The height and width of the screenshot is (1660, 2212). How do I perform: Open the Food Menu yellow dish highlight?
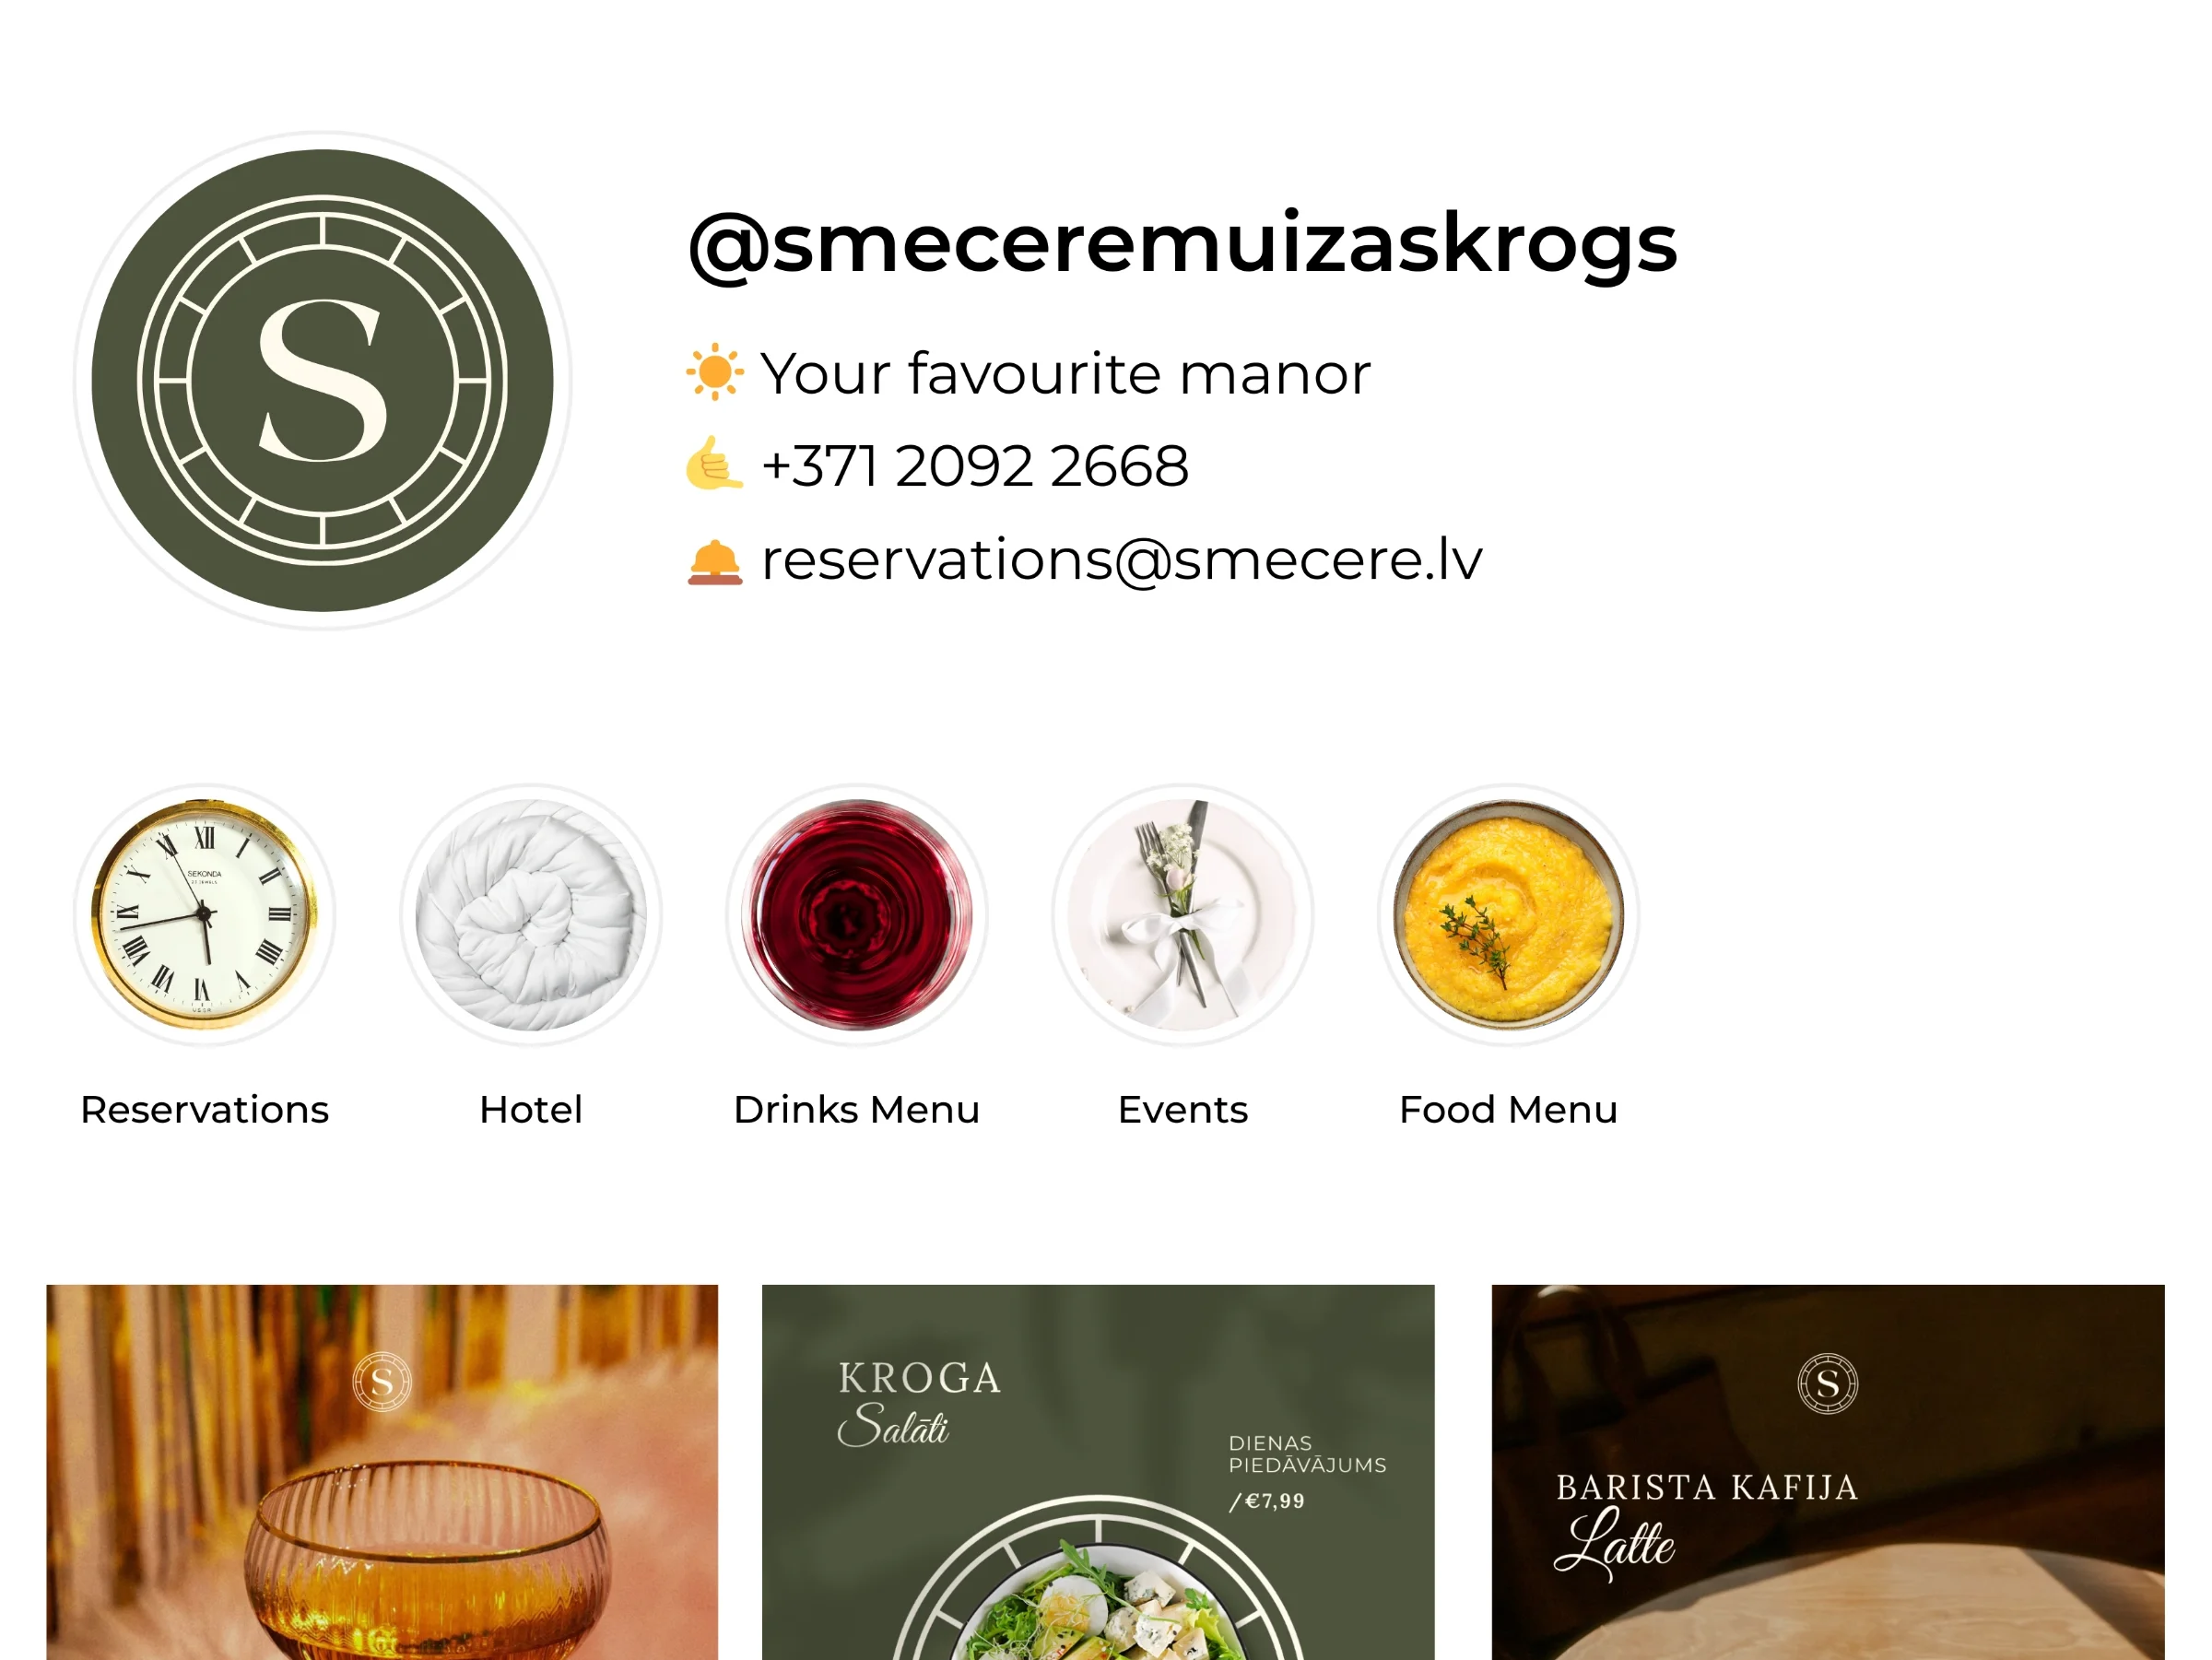[1509, 915]
